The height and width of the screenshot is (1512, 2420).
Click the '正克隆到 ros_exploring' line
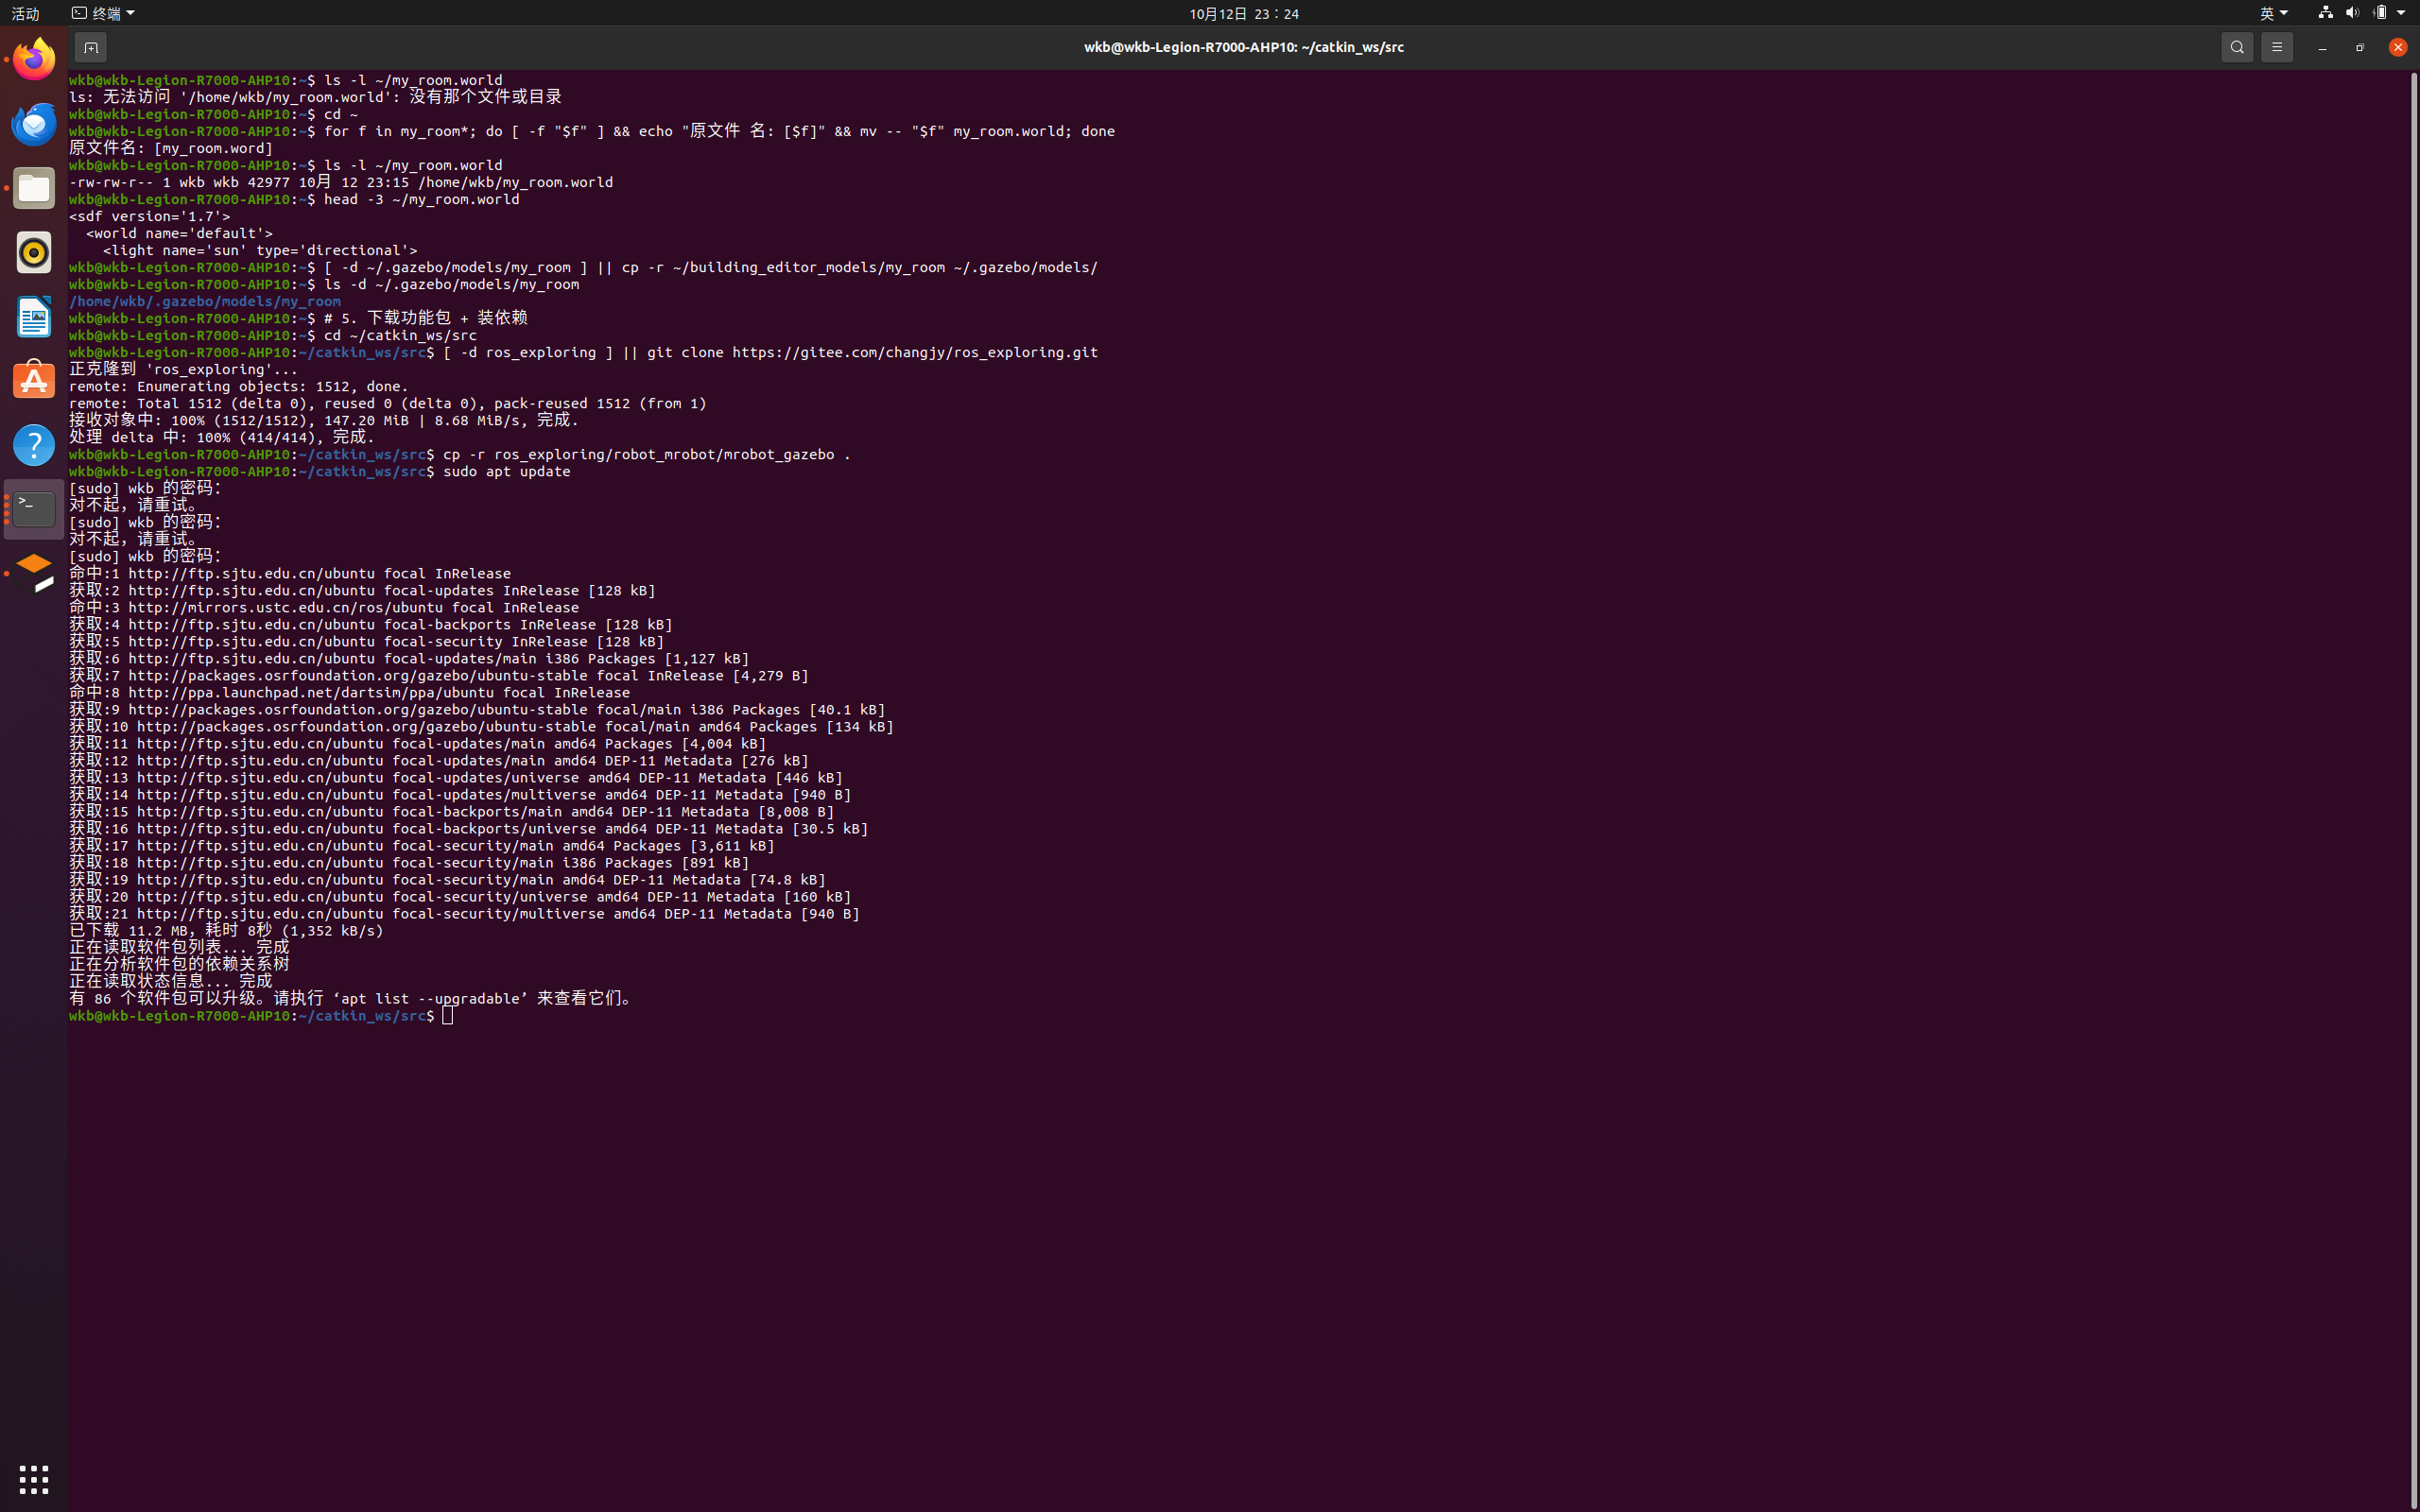click(183, 369)
